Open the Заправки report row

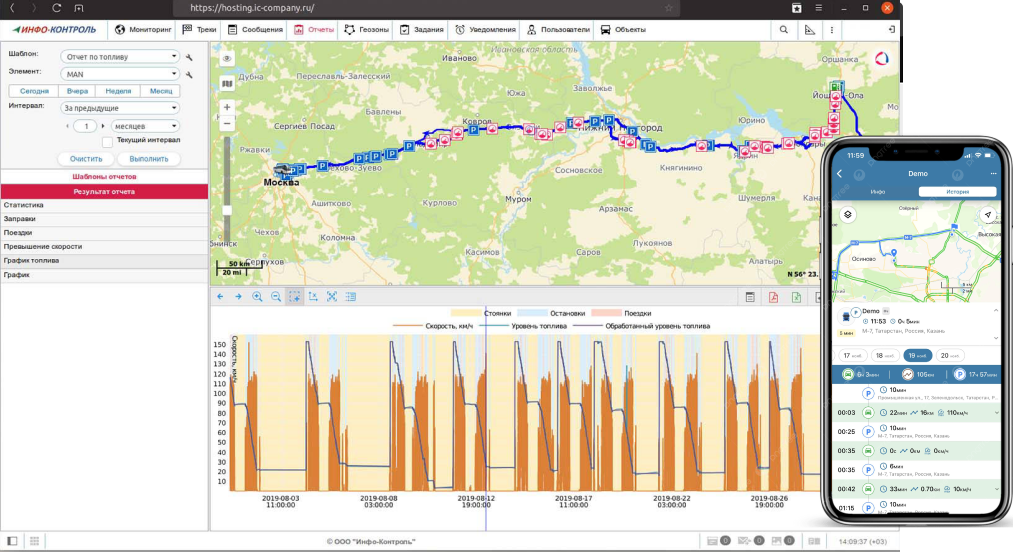click(x=104, y=219)
